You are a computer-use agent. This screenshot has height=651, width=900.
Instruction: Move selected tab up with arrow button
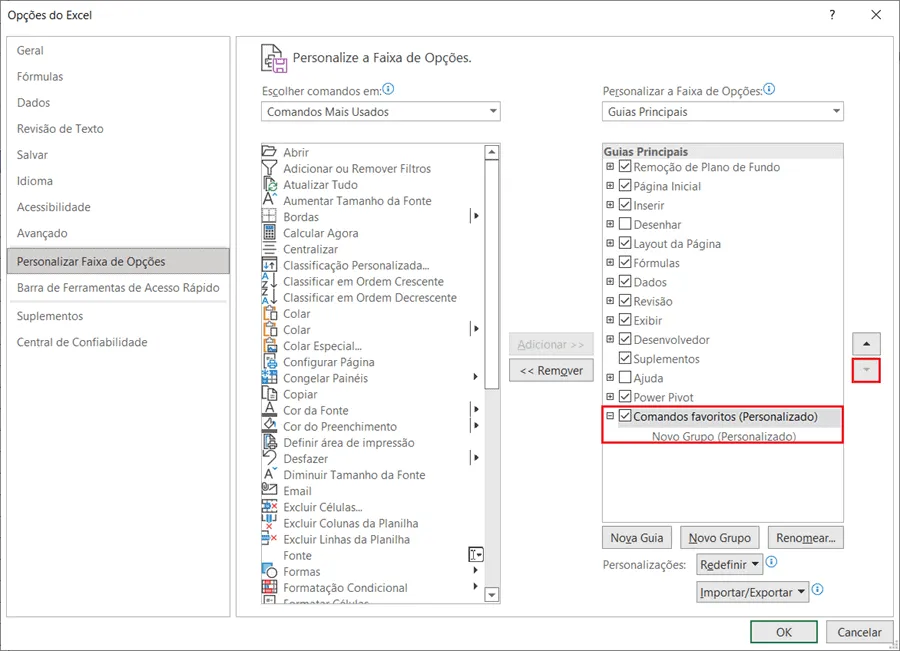coord(866,344)
